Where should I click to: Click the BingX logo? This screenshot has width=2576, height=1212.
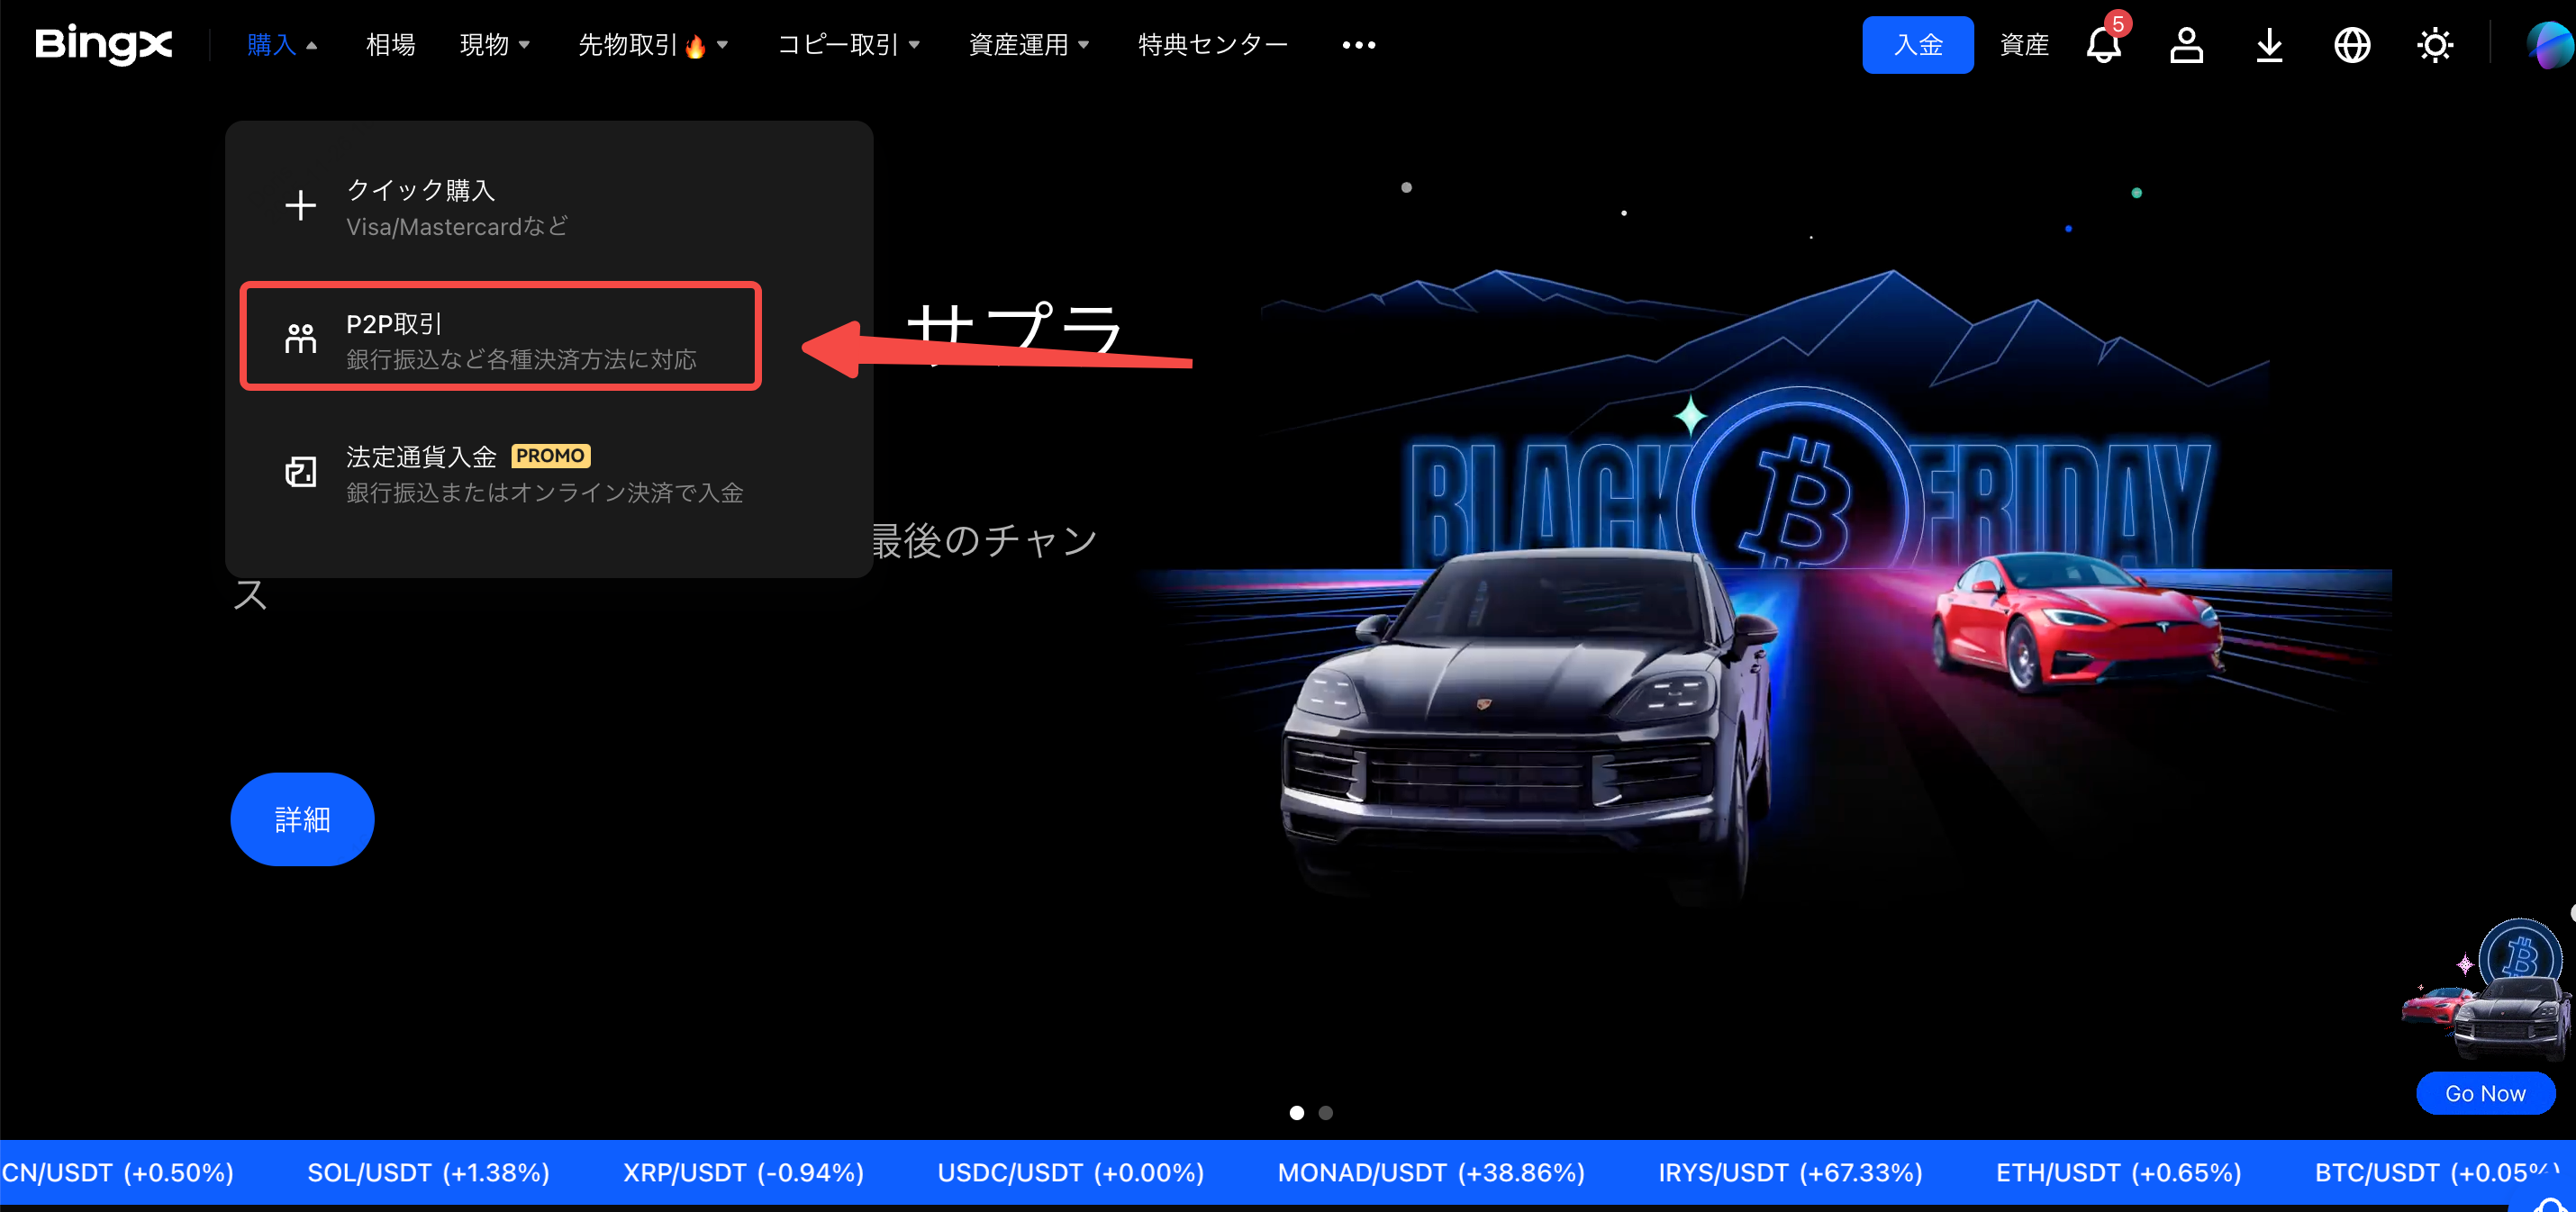103,45
